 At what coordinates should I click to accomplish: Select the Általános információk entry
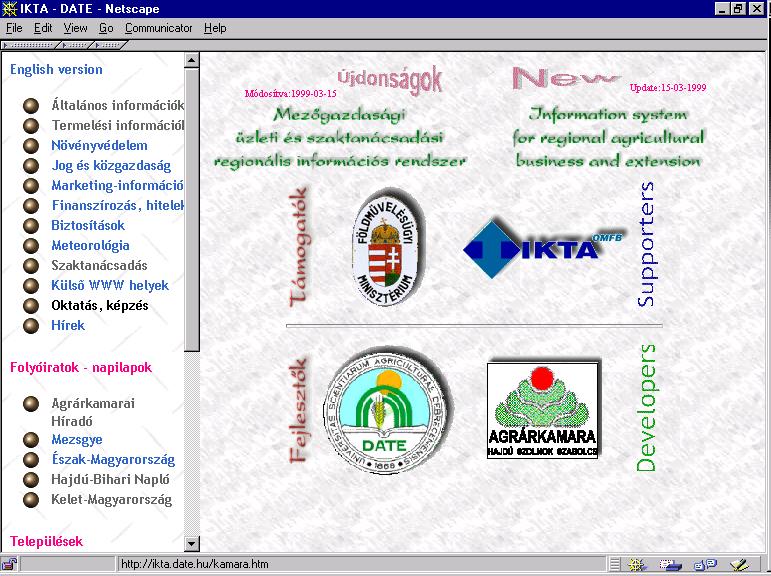118,105
